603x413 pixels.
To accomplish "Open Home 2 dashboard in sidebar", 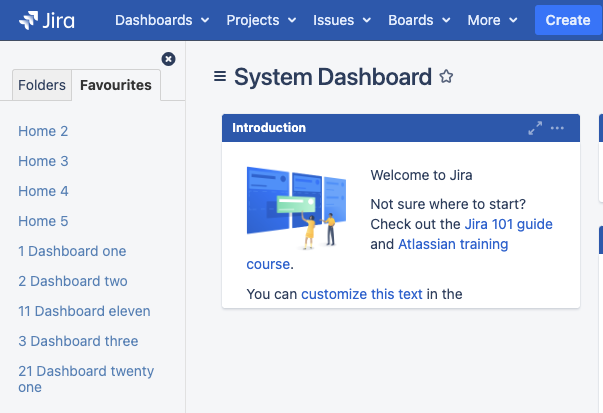I will (x=43, y=131).
